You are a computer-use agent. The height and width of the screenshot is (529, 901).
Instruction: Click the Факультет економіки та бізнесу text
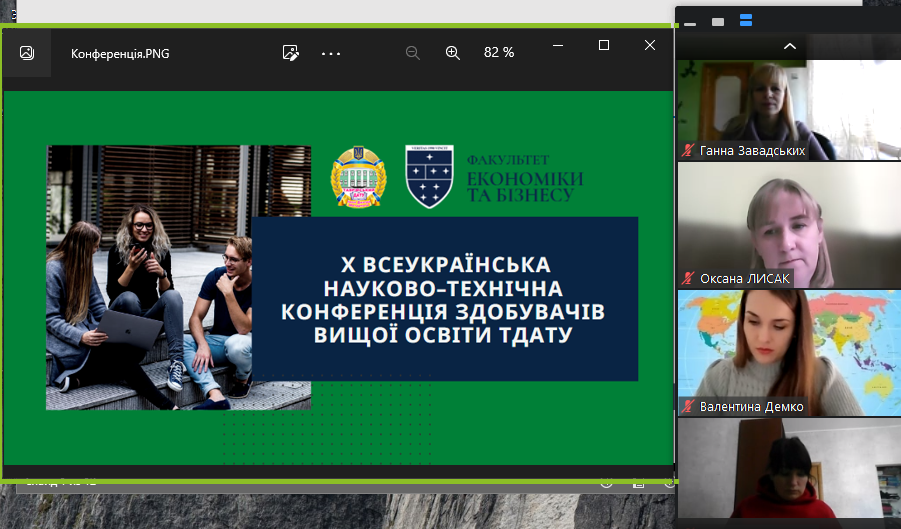click(524, 179)
